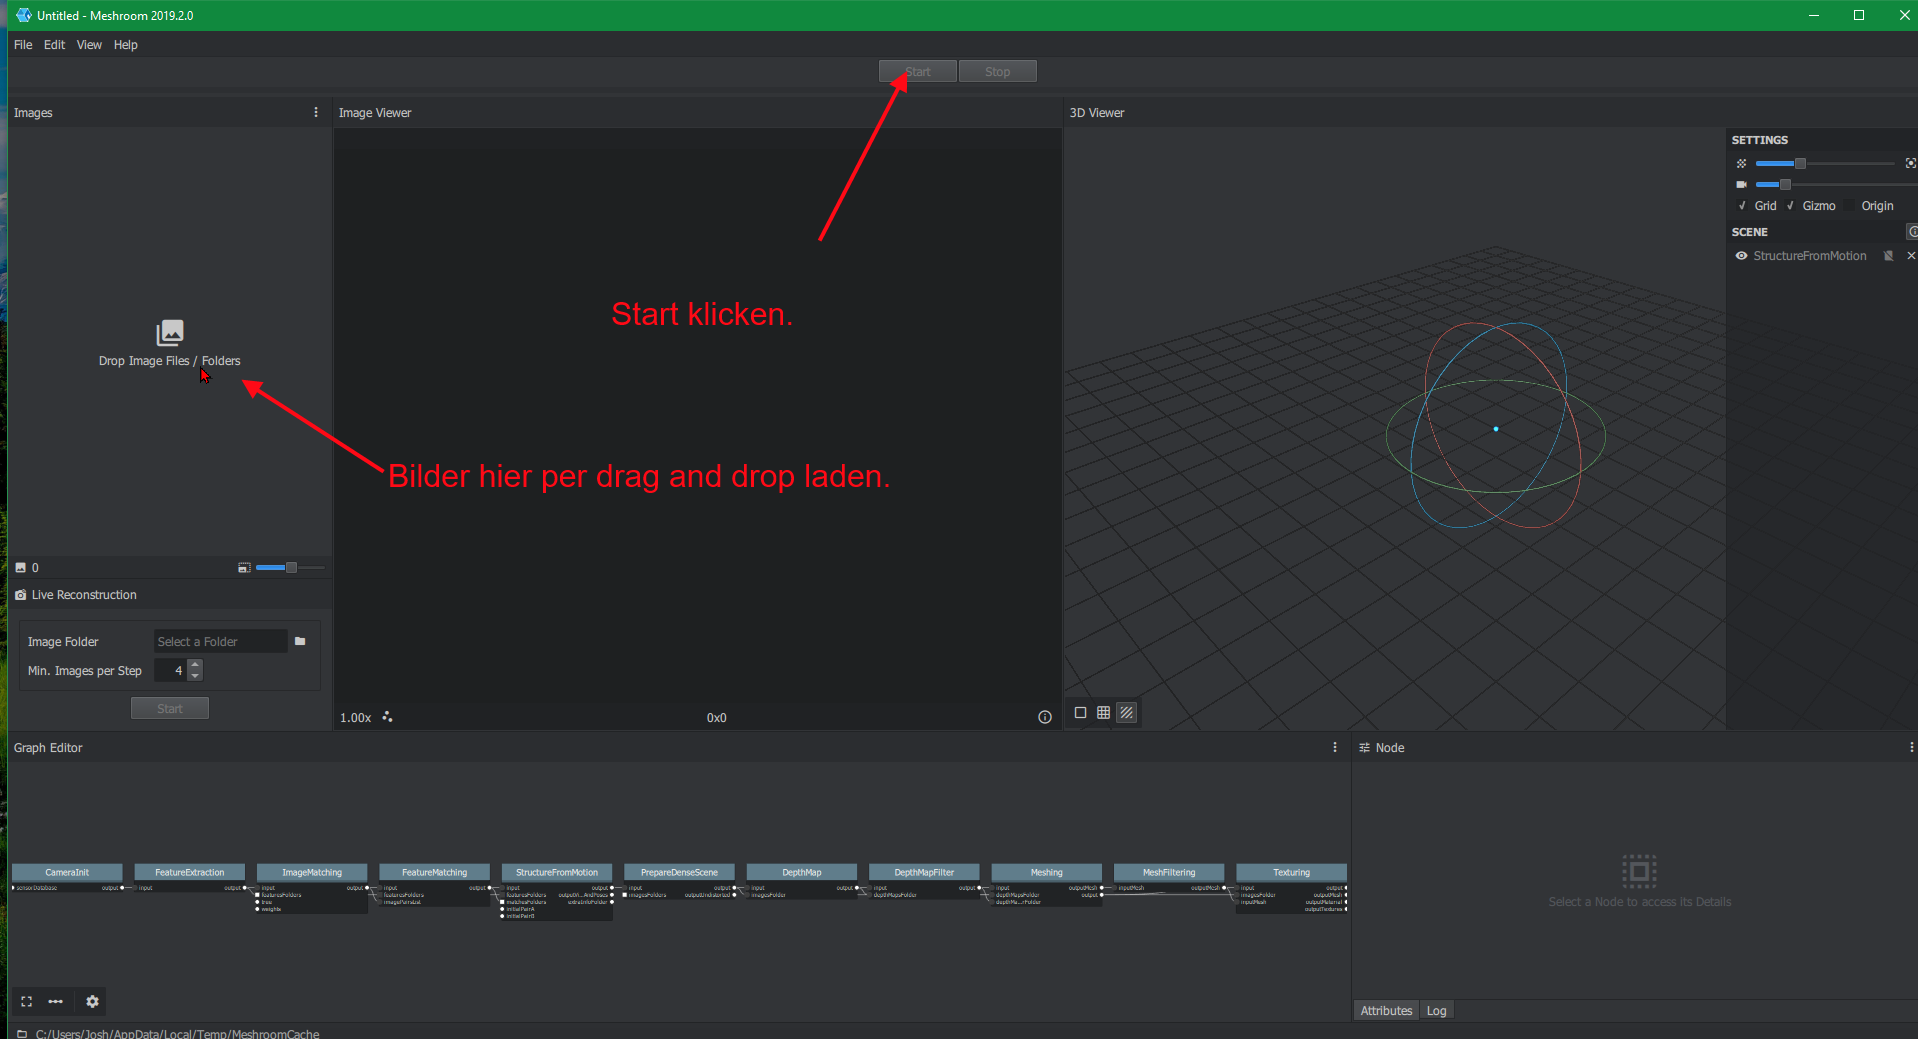Open the File menu
The image size is (1918, 1039).
tap(23, 45)
